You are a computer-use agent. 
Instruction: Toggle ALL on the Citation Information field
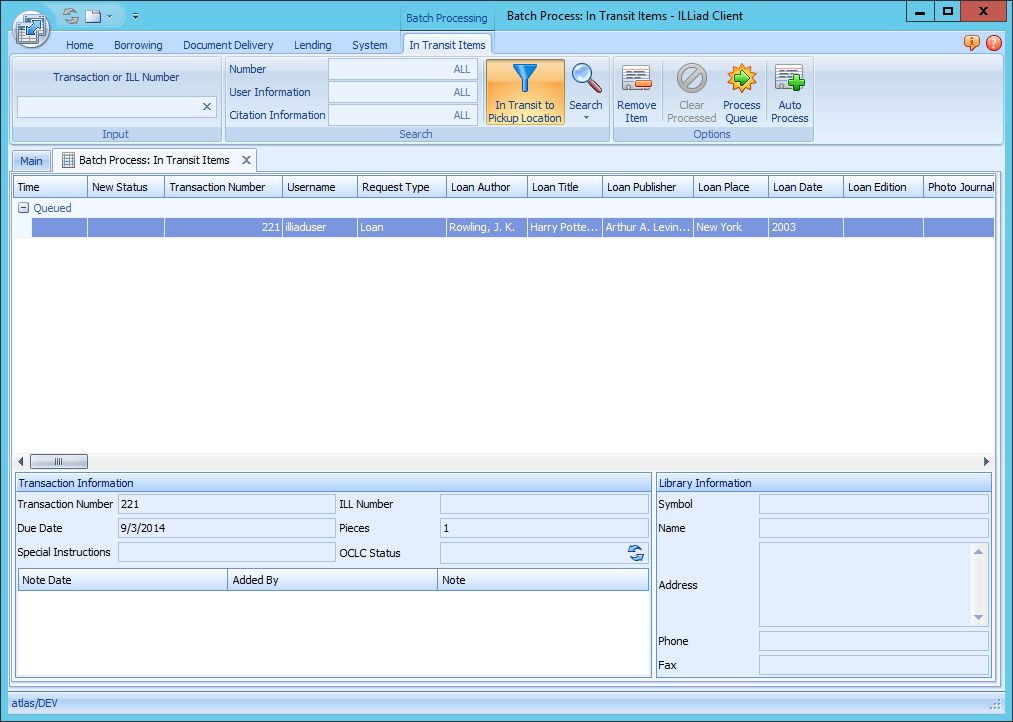tap(461, 114)
